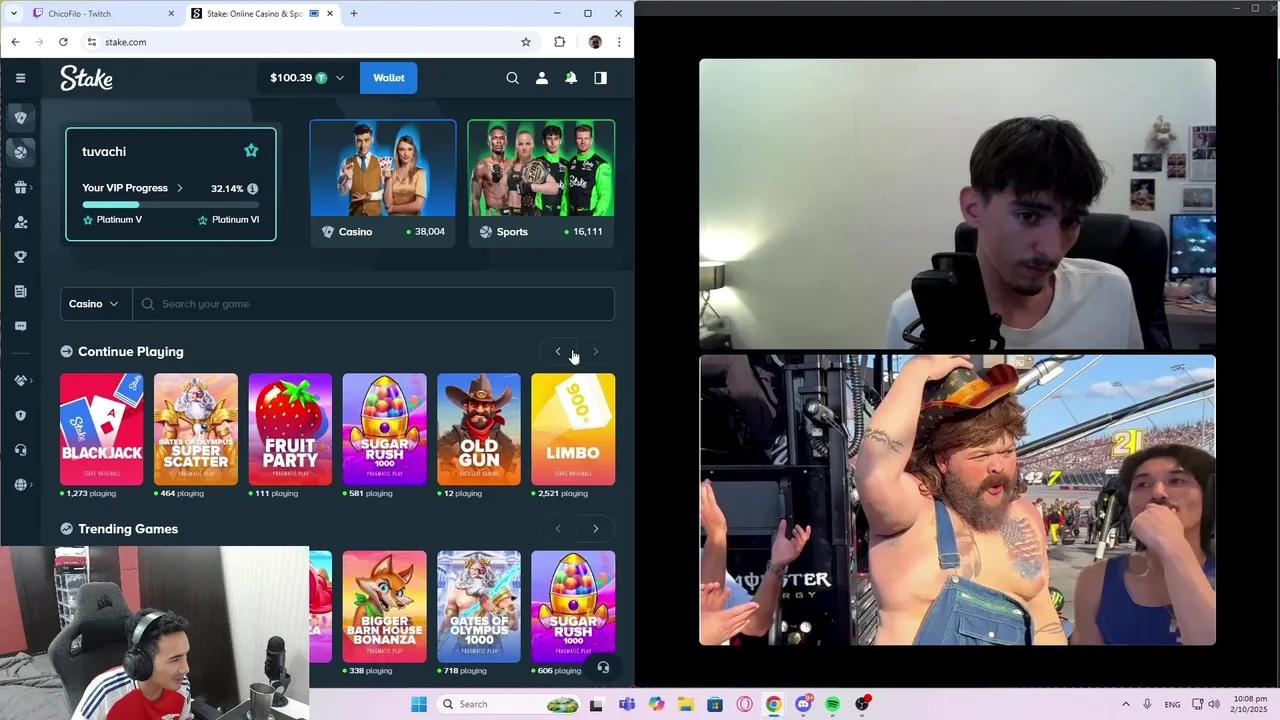
Task: Open the Windows Start menu
Action: point(419,704)
